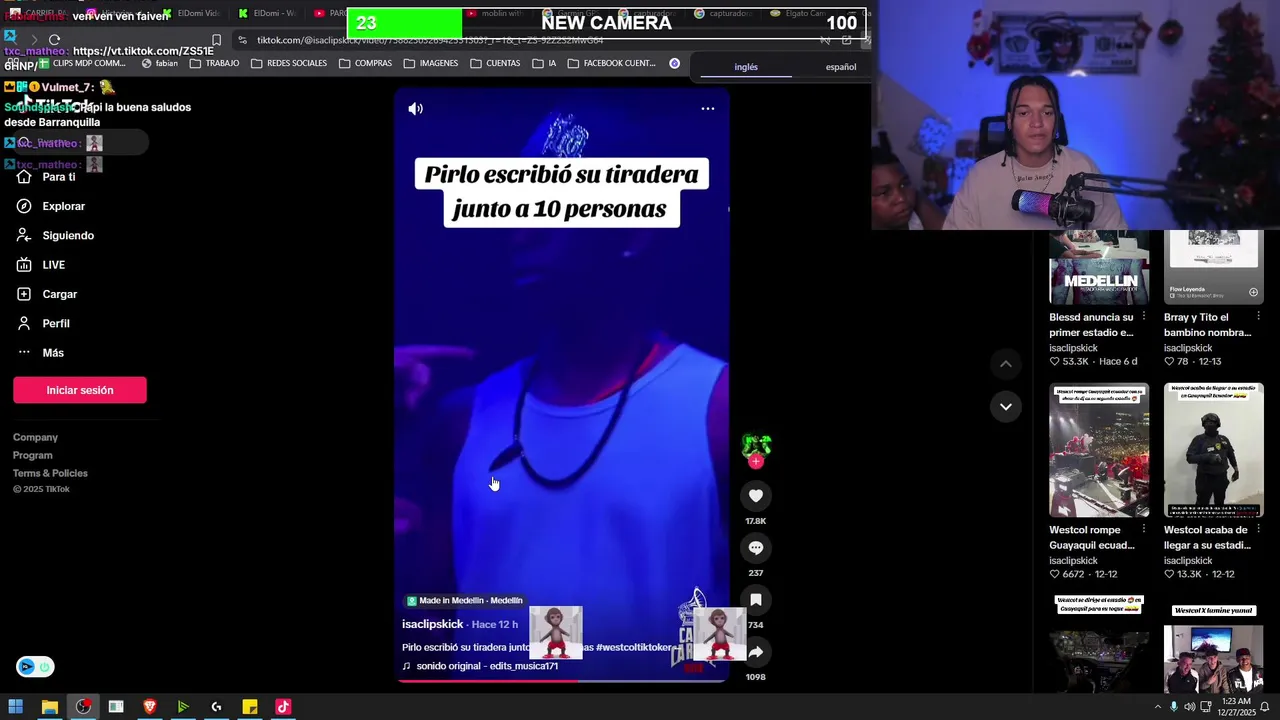Open the Company footer link
Screen dimensions: 1280x720
pyautogui.click(x=35, y=437)
